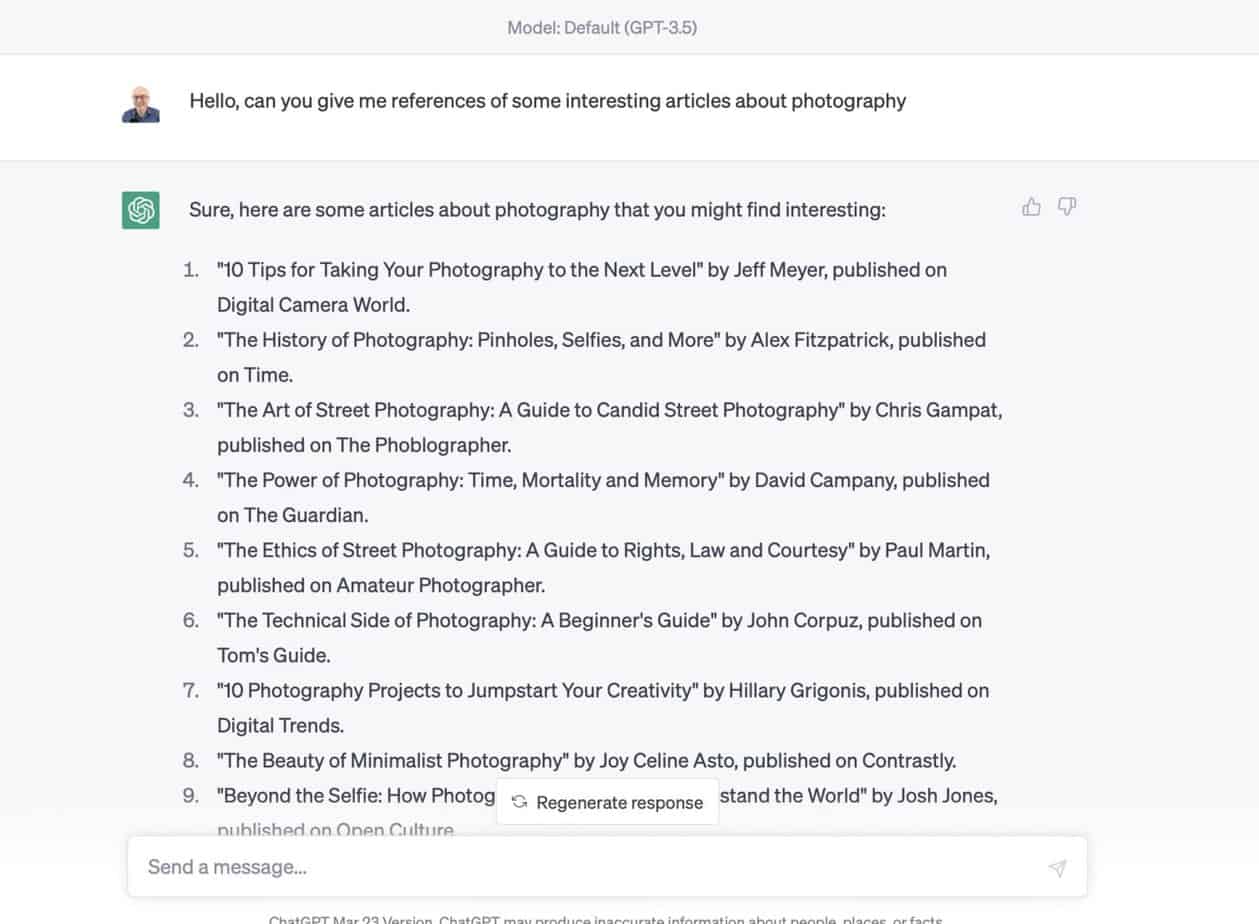Click the History of Photography list item
This screenshot has width=1259, height=924.
[x=601, y=357]
